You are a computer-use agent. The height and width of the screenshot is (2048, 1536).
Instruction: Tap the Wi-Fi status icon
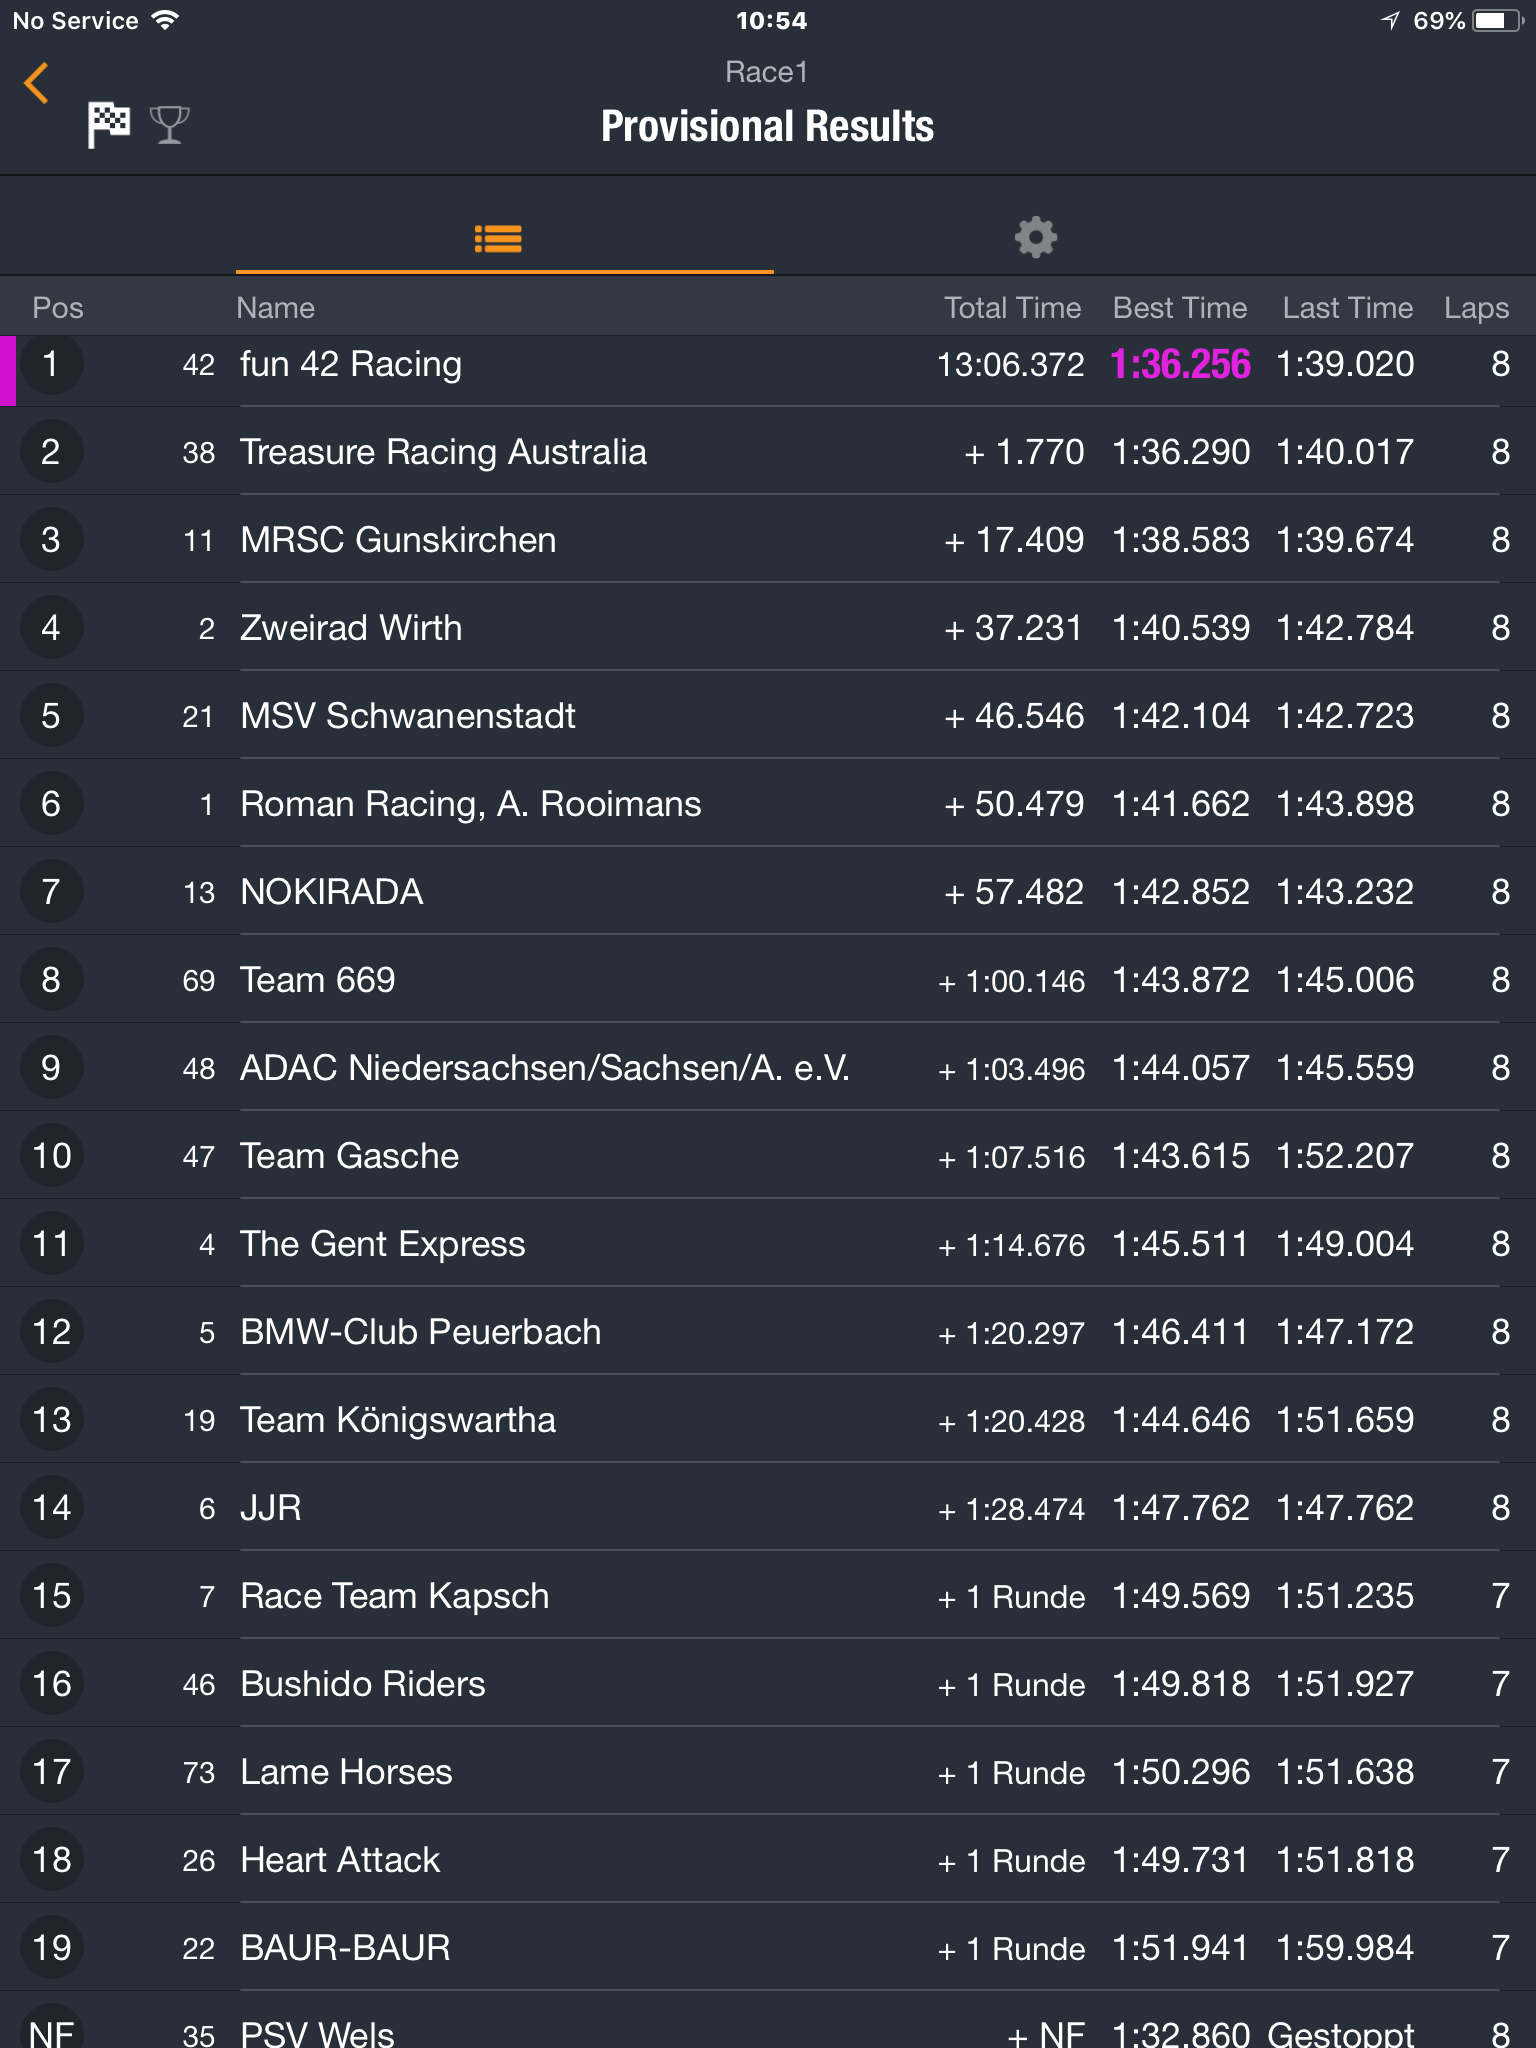[165, 20]
